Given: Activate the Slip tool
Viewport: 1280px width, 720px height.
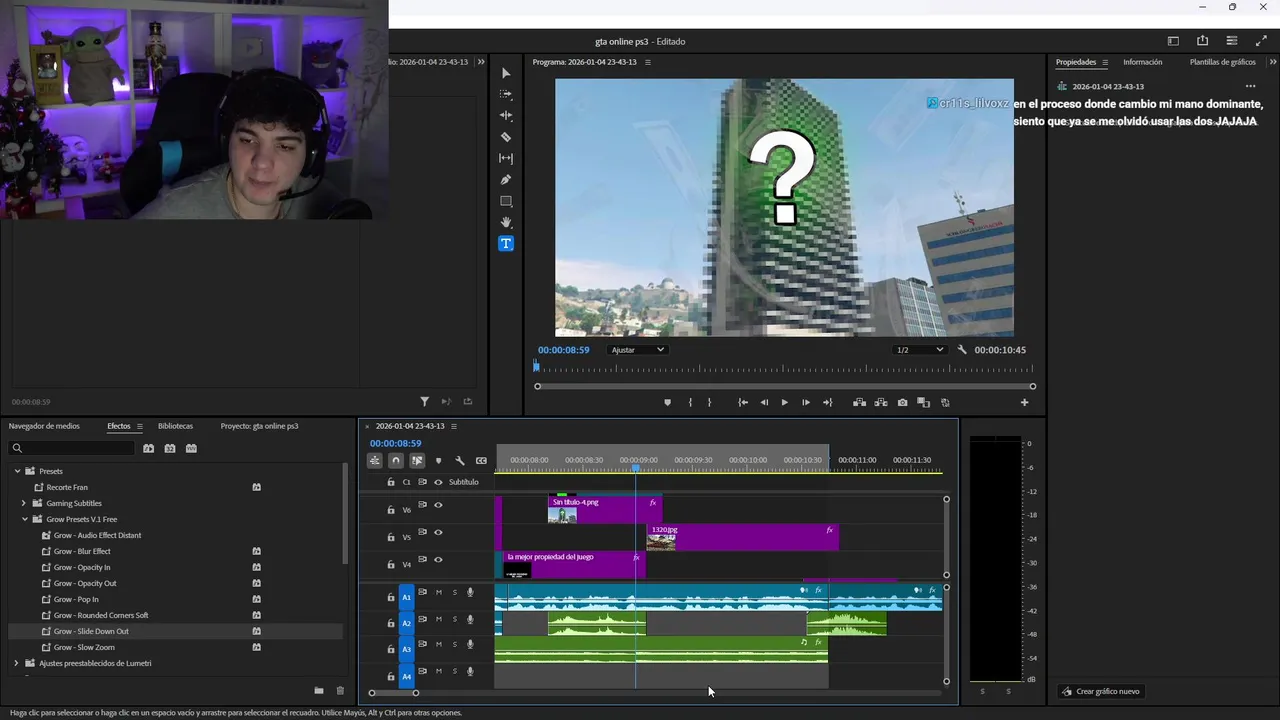Looking at the screenshot, I should point(506,158).
